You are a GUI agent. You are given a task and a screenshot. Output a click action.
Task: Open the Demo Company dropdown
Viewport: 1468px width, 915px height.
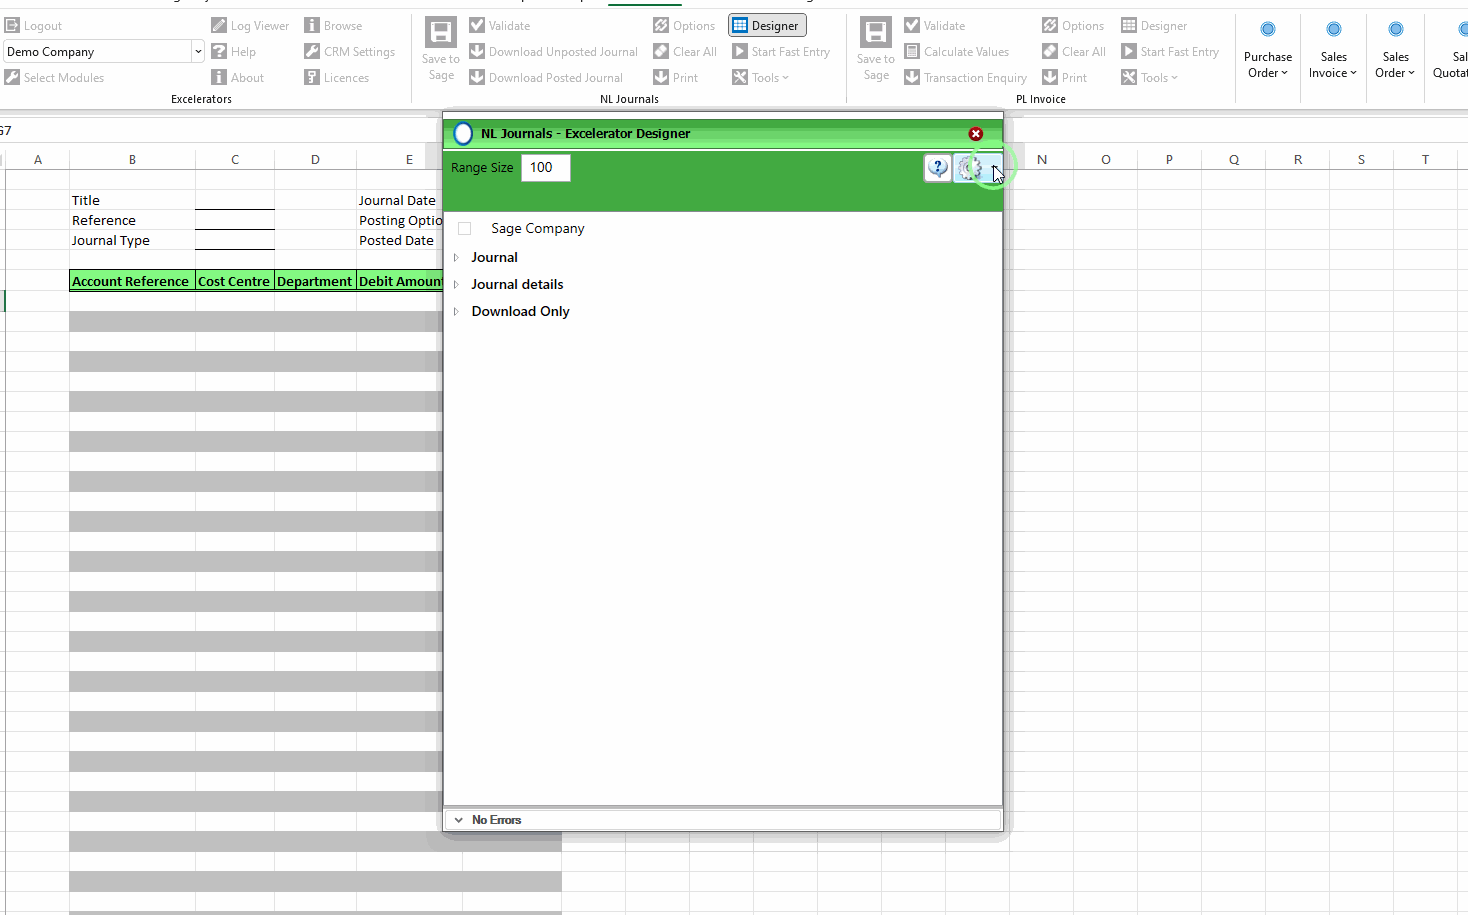click(198, 52)
